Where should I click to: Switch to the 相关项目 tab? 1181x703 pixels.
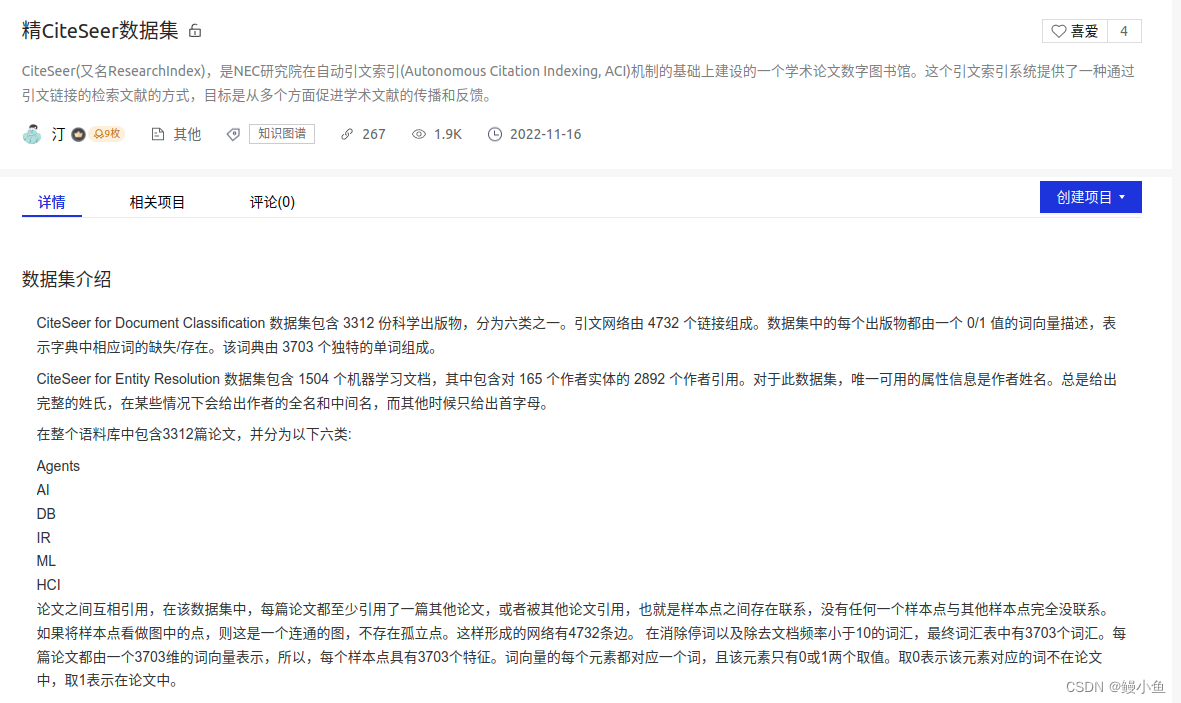[157, 202]
